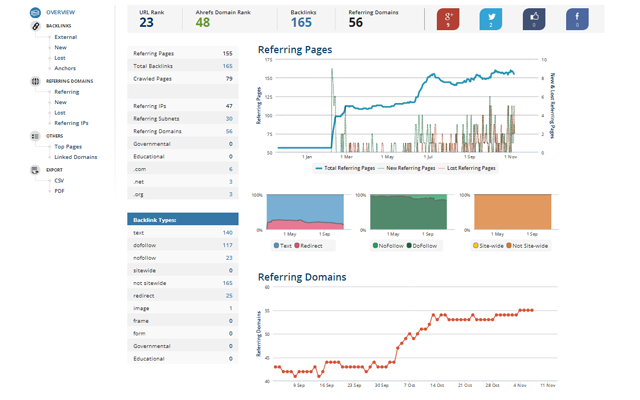Export the report as CSV
640x400 pixels.
[x=60, y=180]
